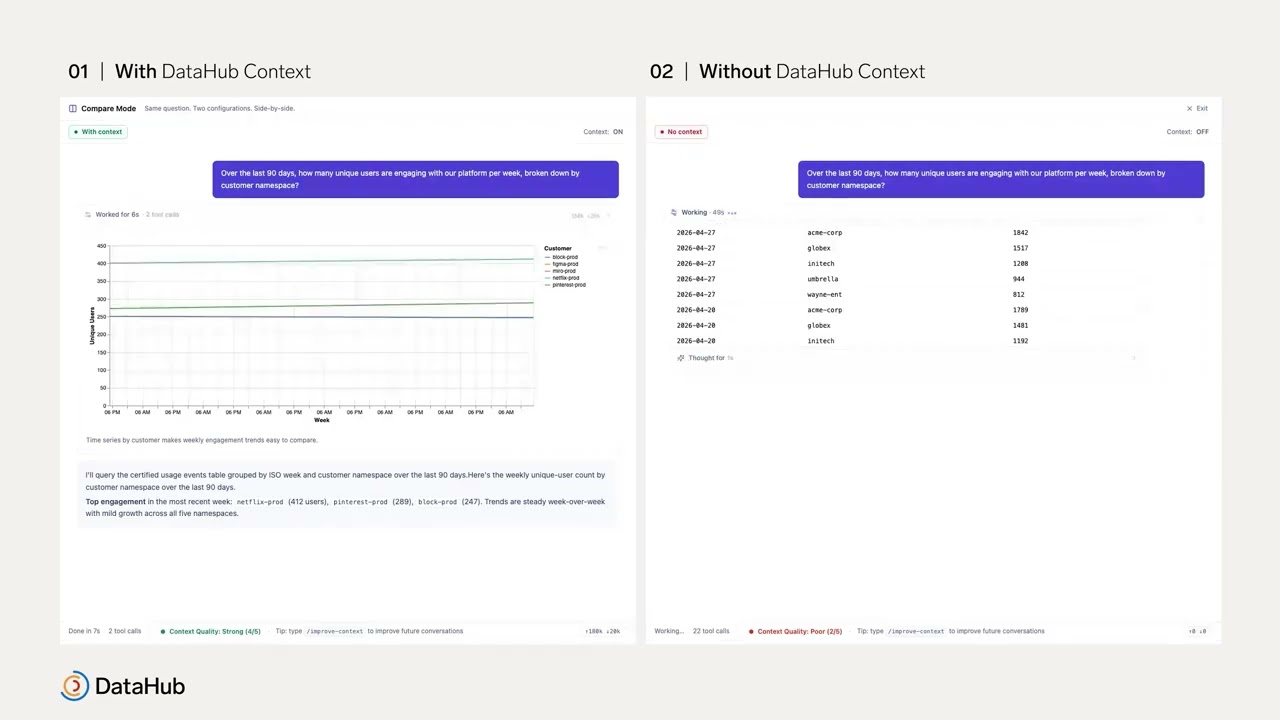This screenshot has width=1280, height=720.
Task: Click the umbrella row cell
Action: point(823,279)
